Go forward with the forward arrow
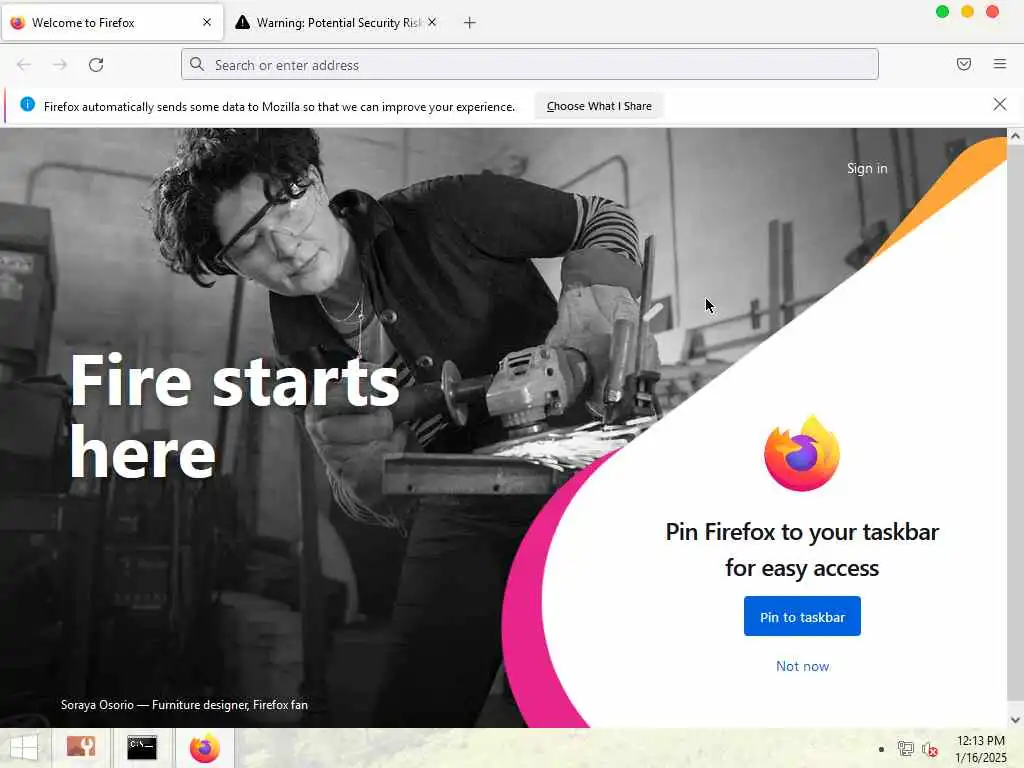The height and width of the screenshot is (768, 1024). coord(60,65)
